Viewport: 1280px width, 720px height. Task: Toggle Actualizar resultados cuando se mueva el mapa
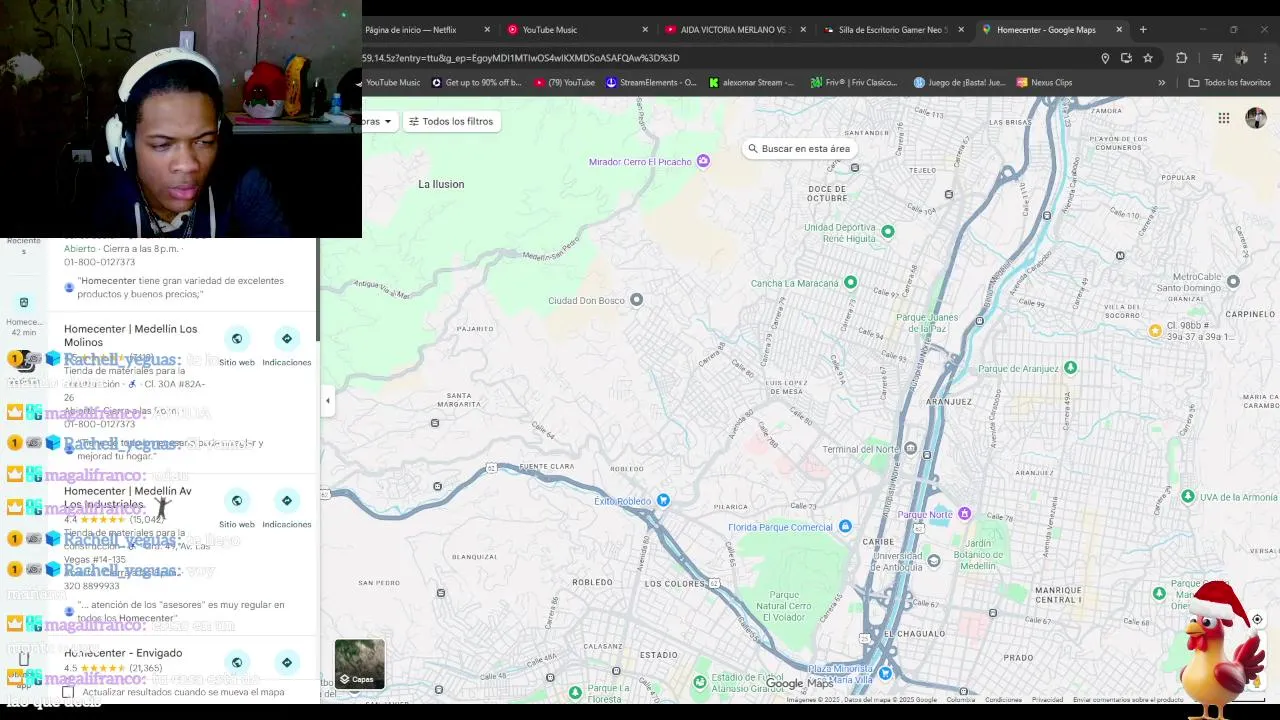(68, 692)
